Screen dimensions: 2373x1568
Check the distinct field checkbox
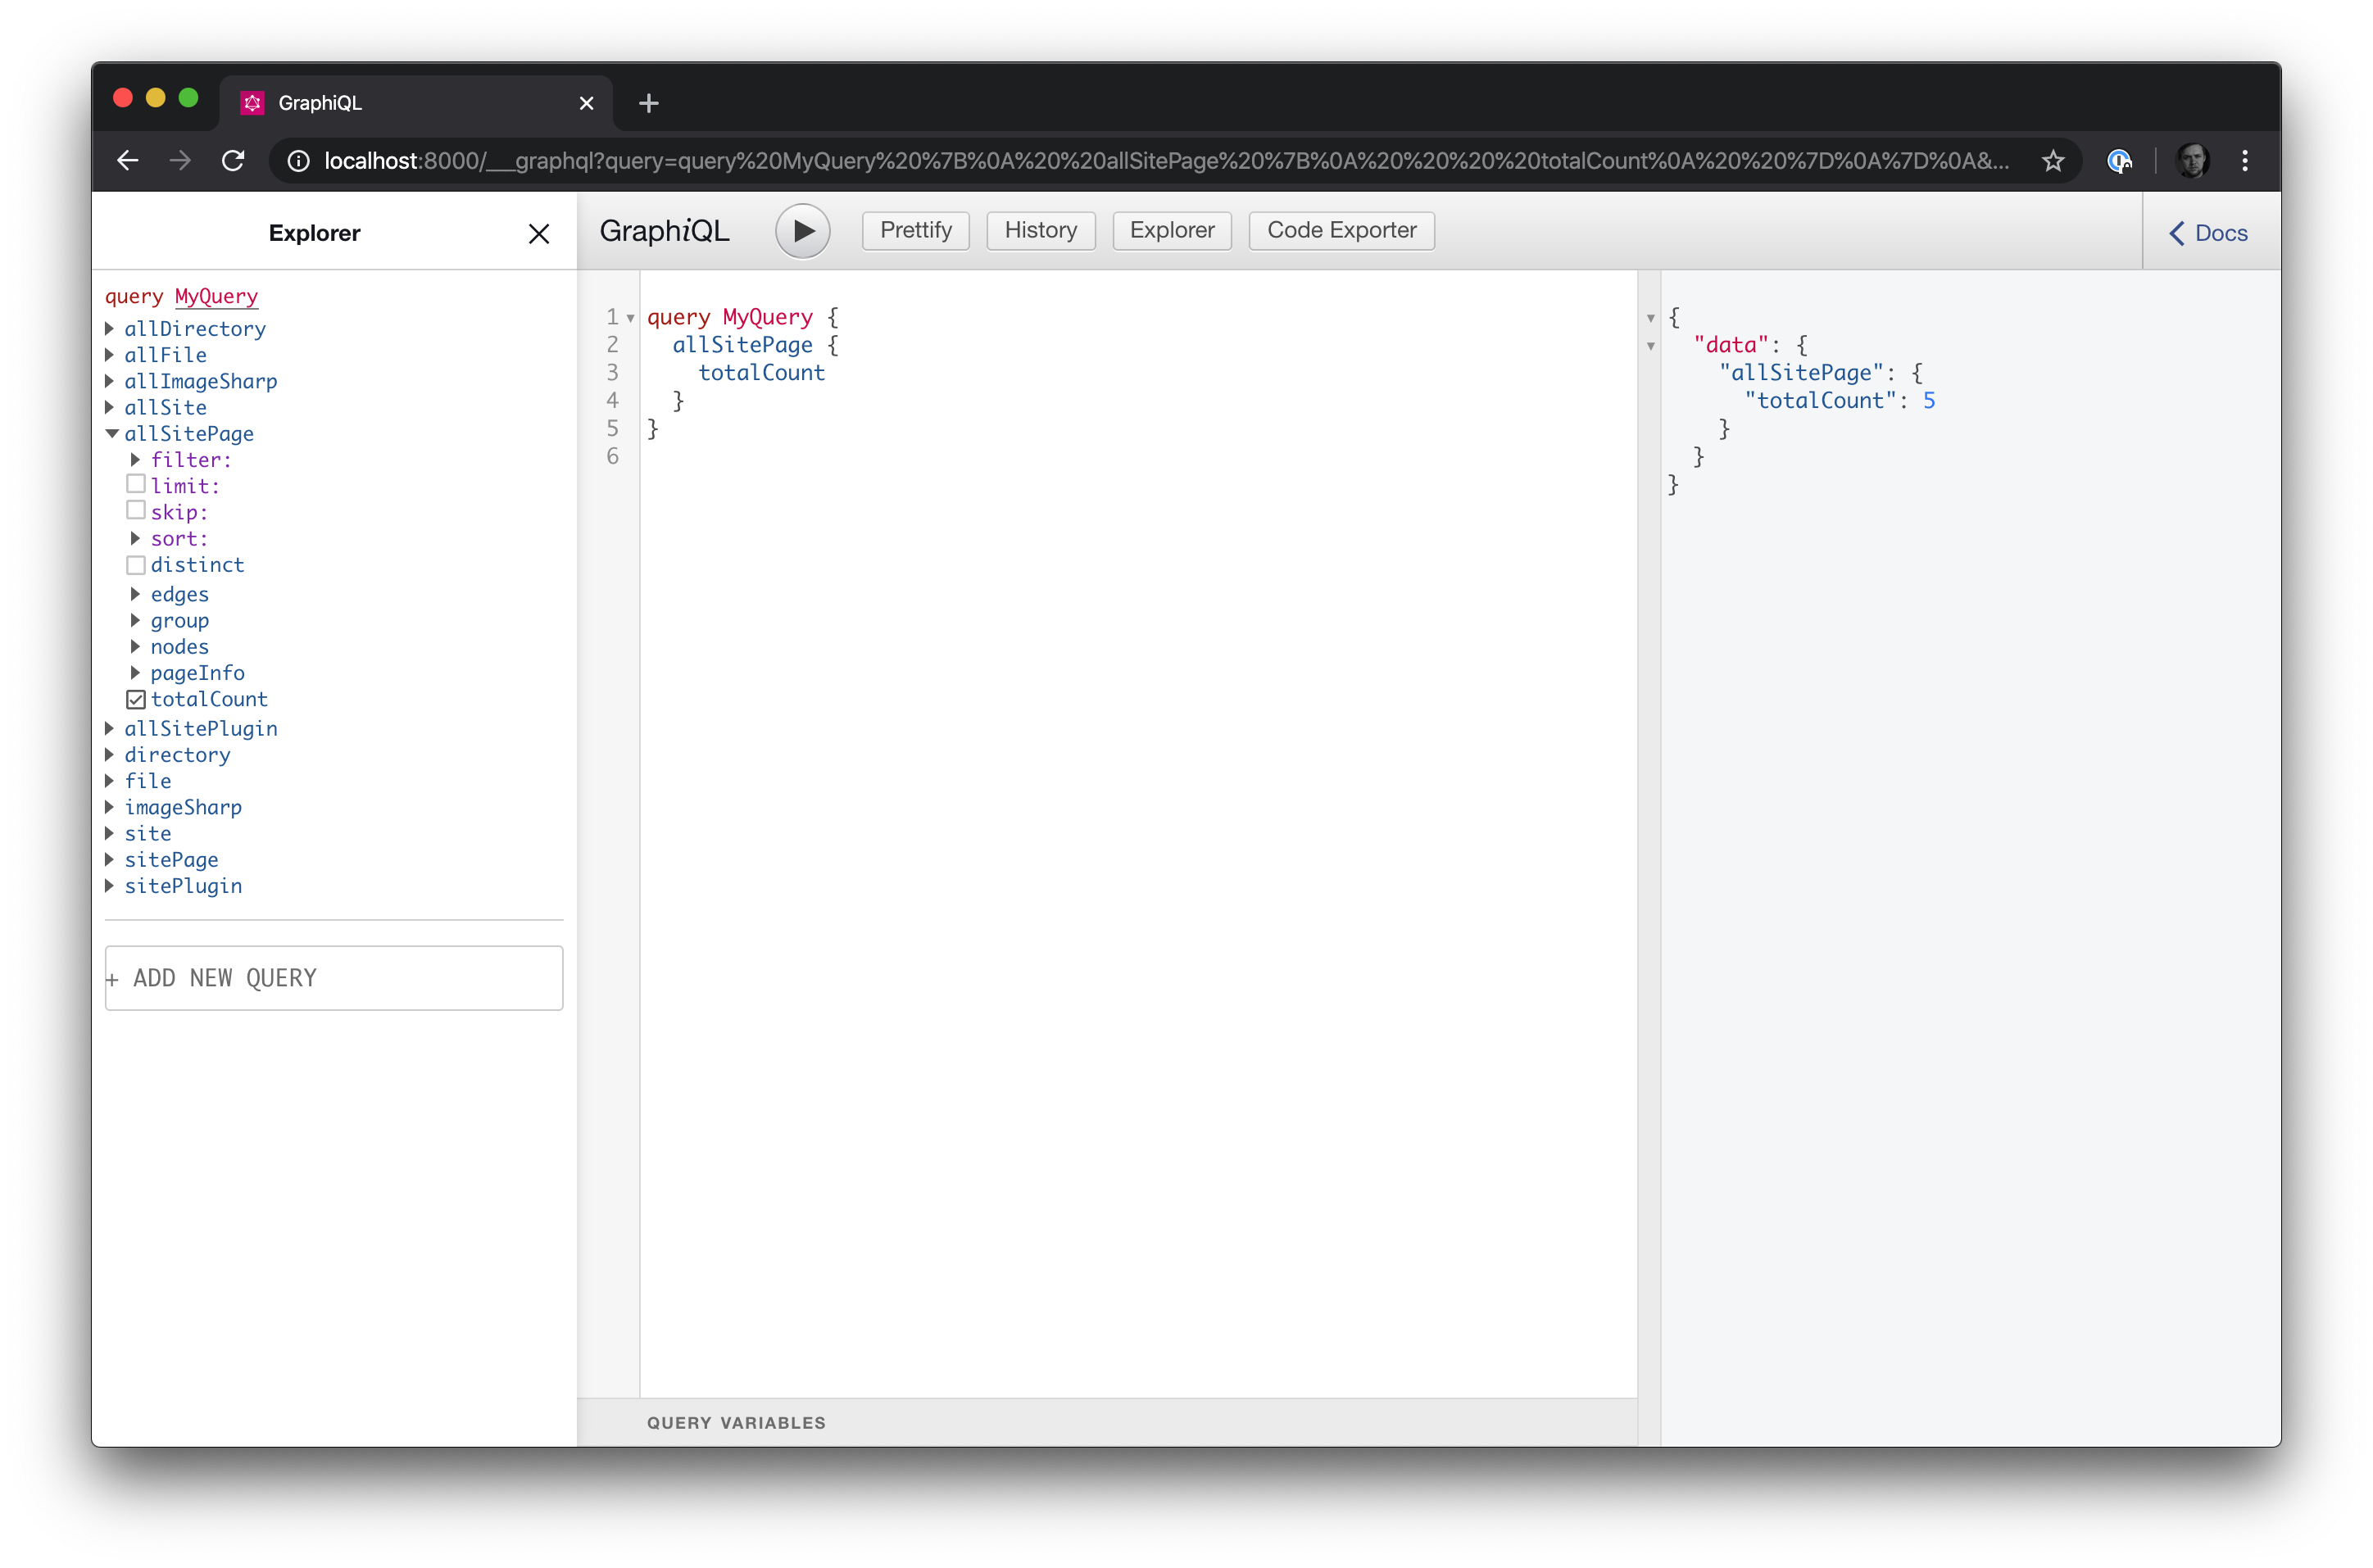(x=136, y=565)
